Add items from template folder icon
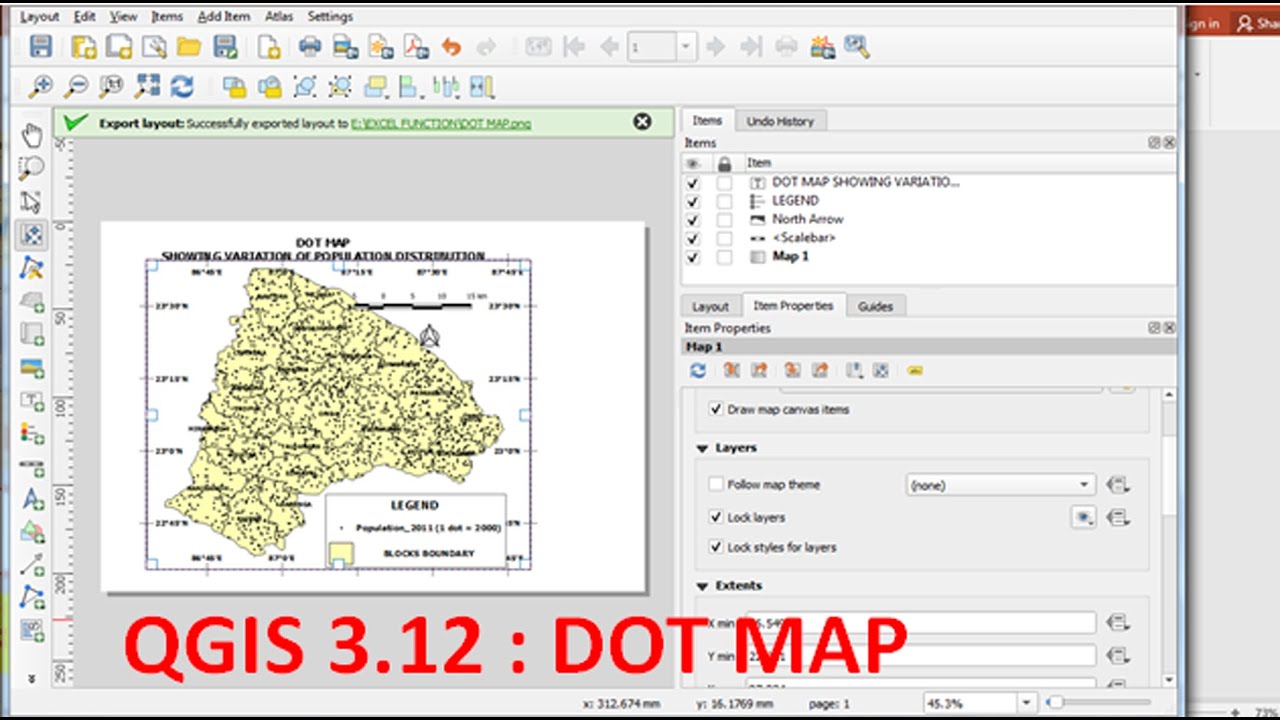Screen dimensions: 1280x720 [x=189, y=47]
